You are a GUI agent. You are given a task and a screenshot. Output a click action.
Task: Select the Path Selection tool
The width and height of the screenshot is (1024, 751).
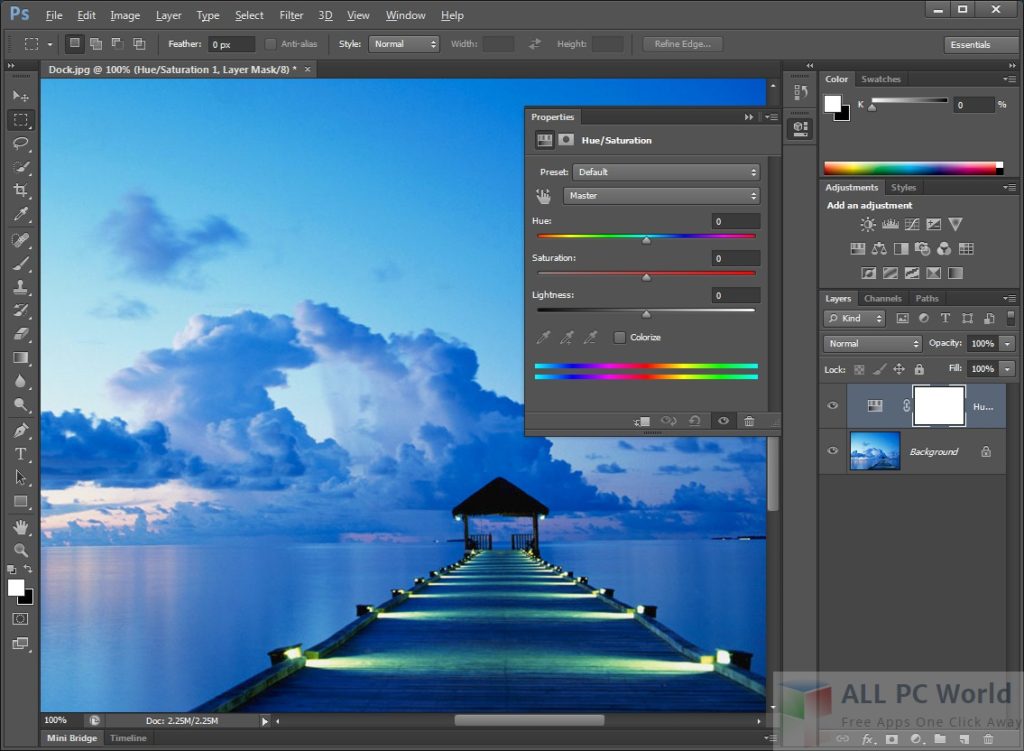pos(20,477)
